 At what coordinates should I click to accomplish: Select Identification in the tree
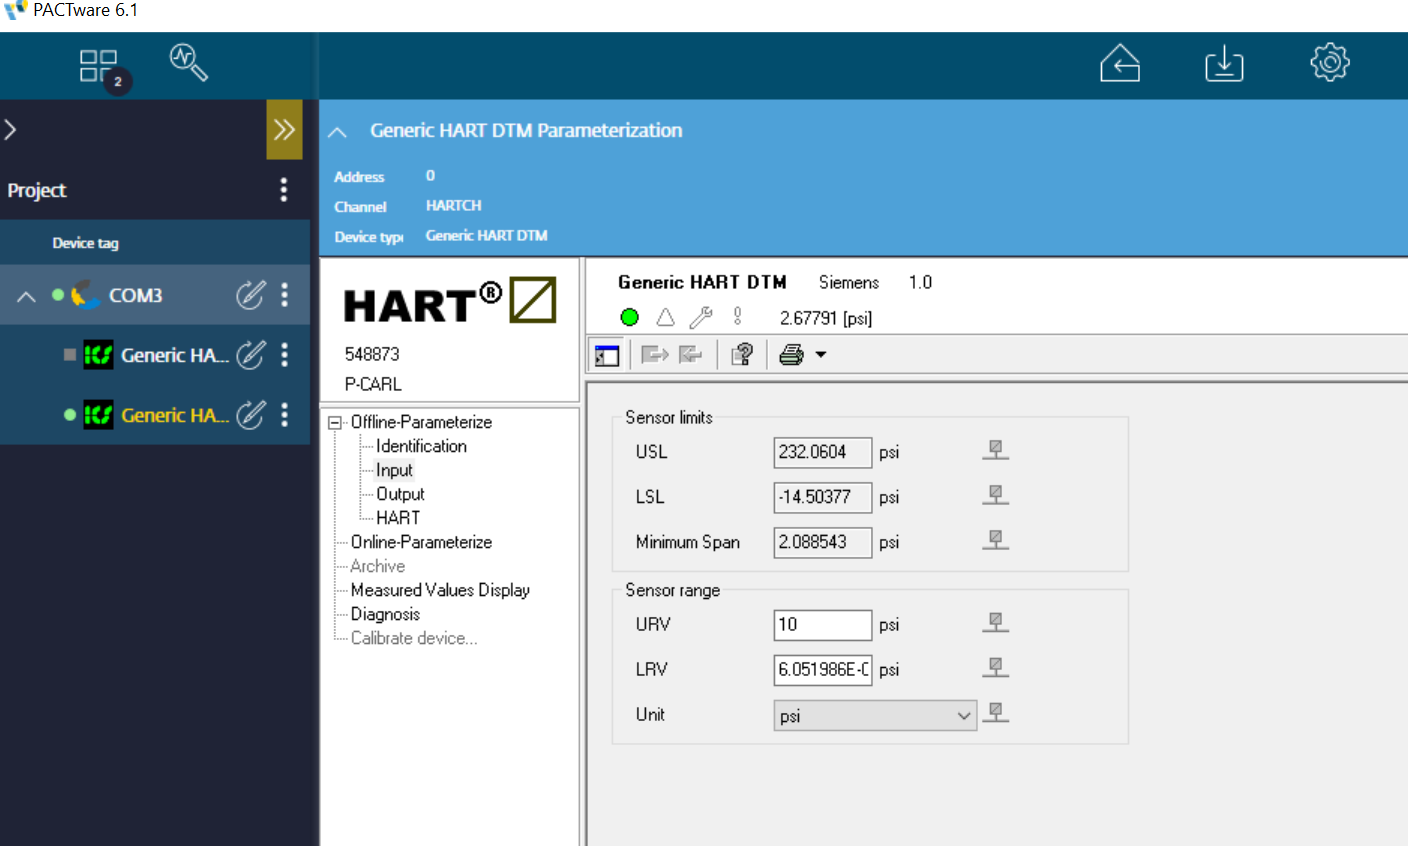click(421, 446)
